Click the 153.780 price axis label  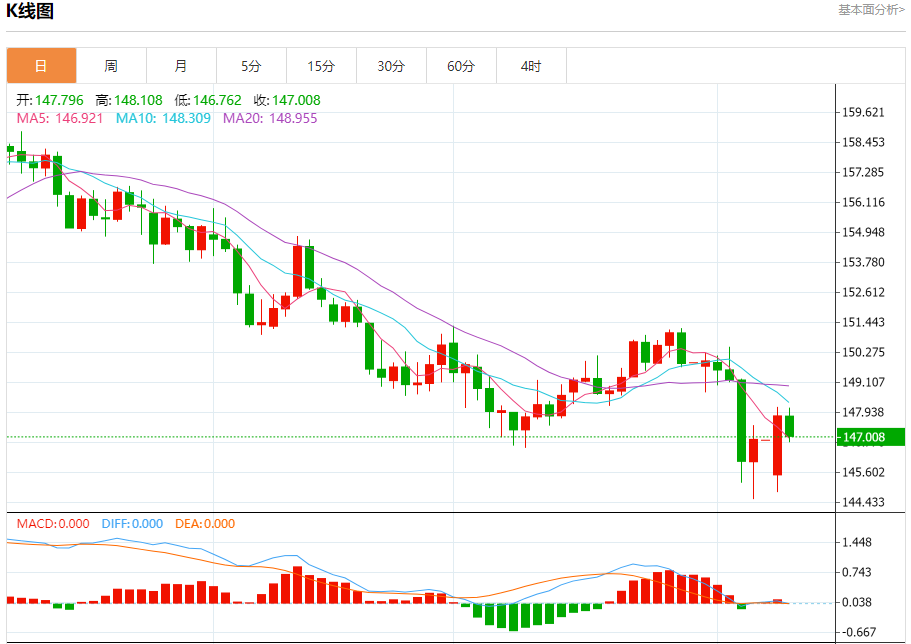point(863,262)
